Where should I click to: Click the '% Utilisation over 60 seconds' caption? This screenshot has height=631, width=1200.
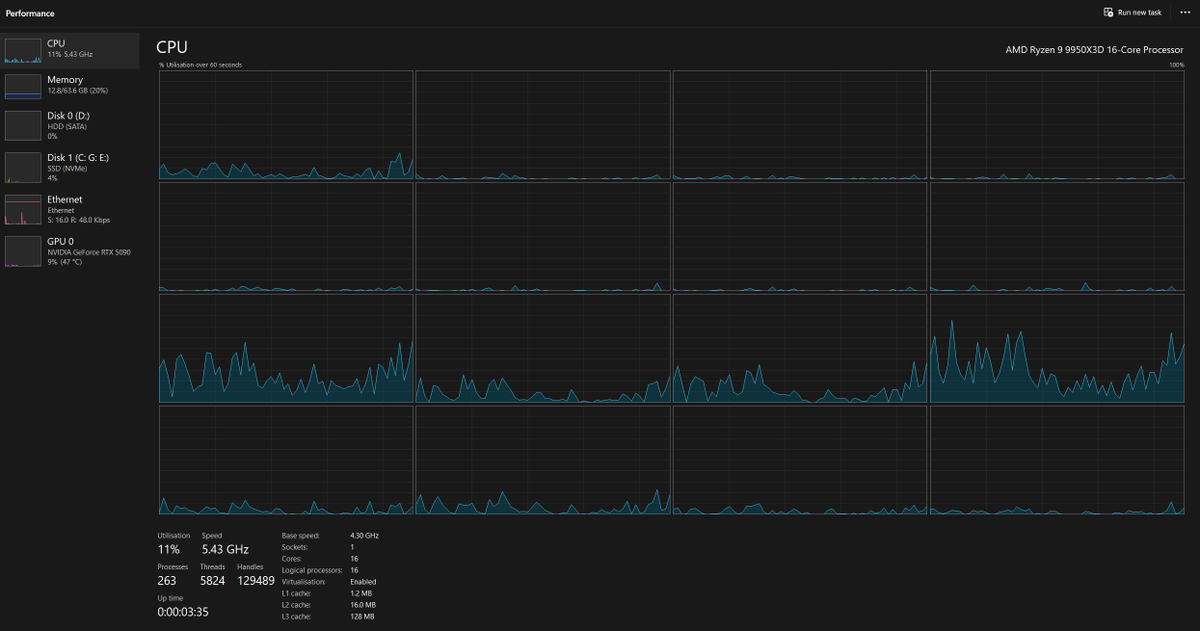pyautogui.click(x=200, y=65)
